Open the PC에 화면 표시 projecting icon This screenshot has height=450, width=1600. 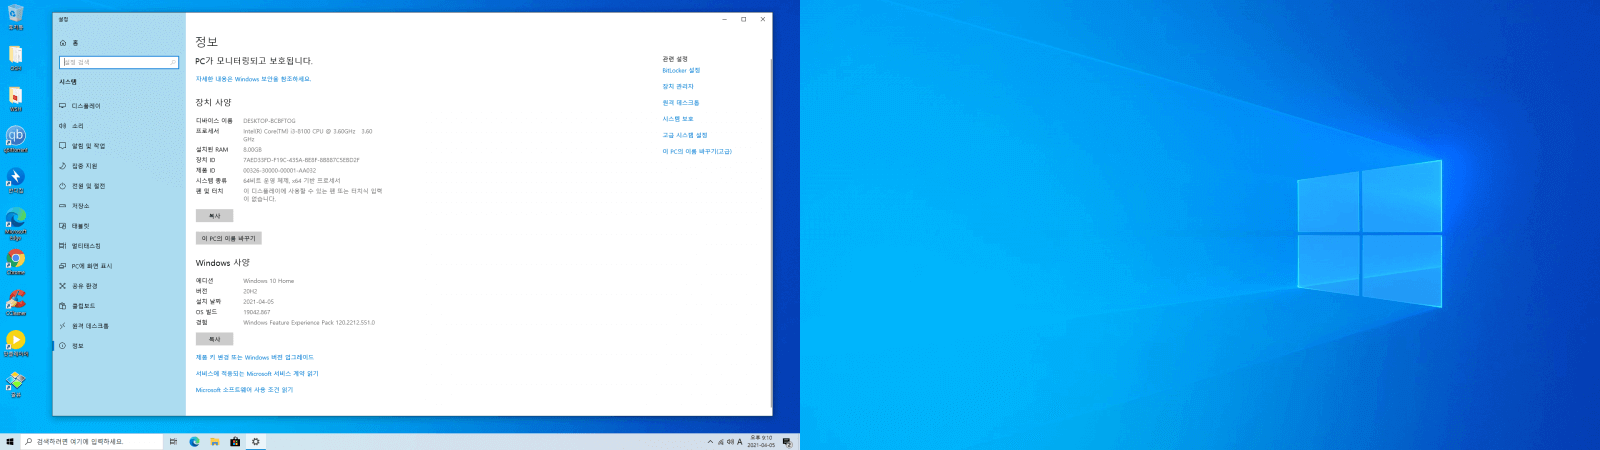[63, 266]
